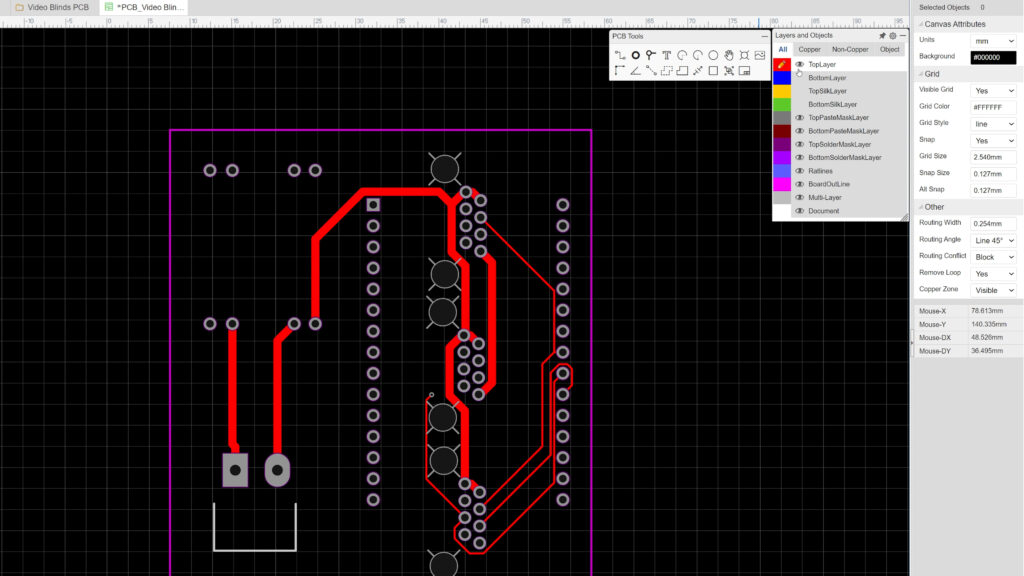1024x576 pixels.
Task: Change the Units dropdown from mm
Action: pos(993,40)
